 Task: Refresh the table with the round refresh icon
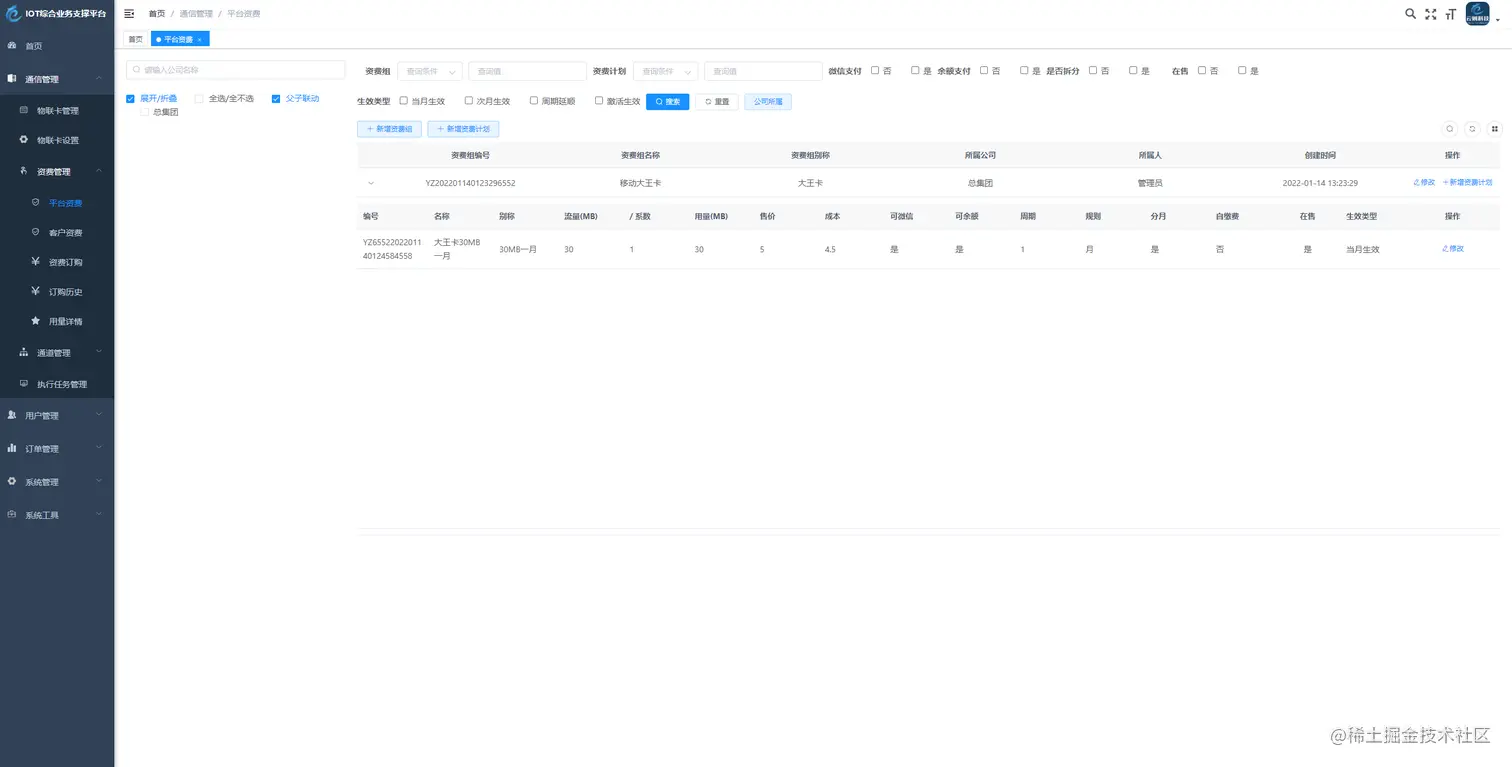tap(1472, 128)
